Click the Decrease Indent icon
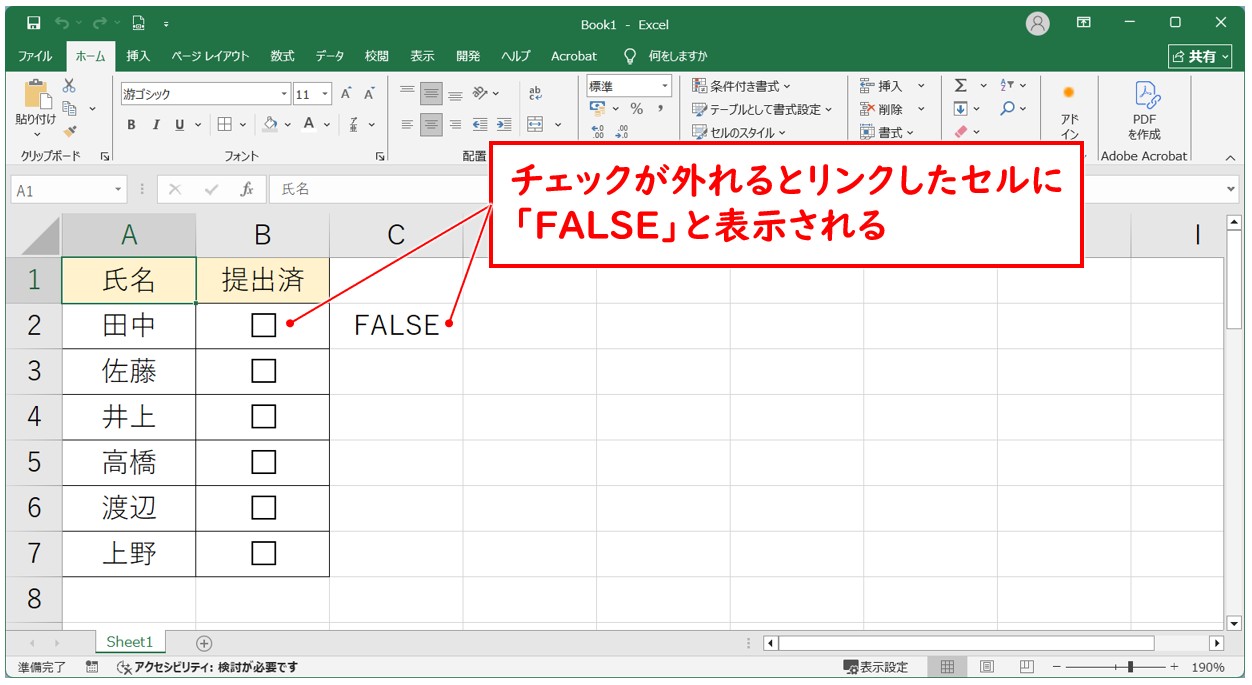 point(480,125)
